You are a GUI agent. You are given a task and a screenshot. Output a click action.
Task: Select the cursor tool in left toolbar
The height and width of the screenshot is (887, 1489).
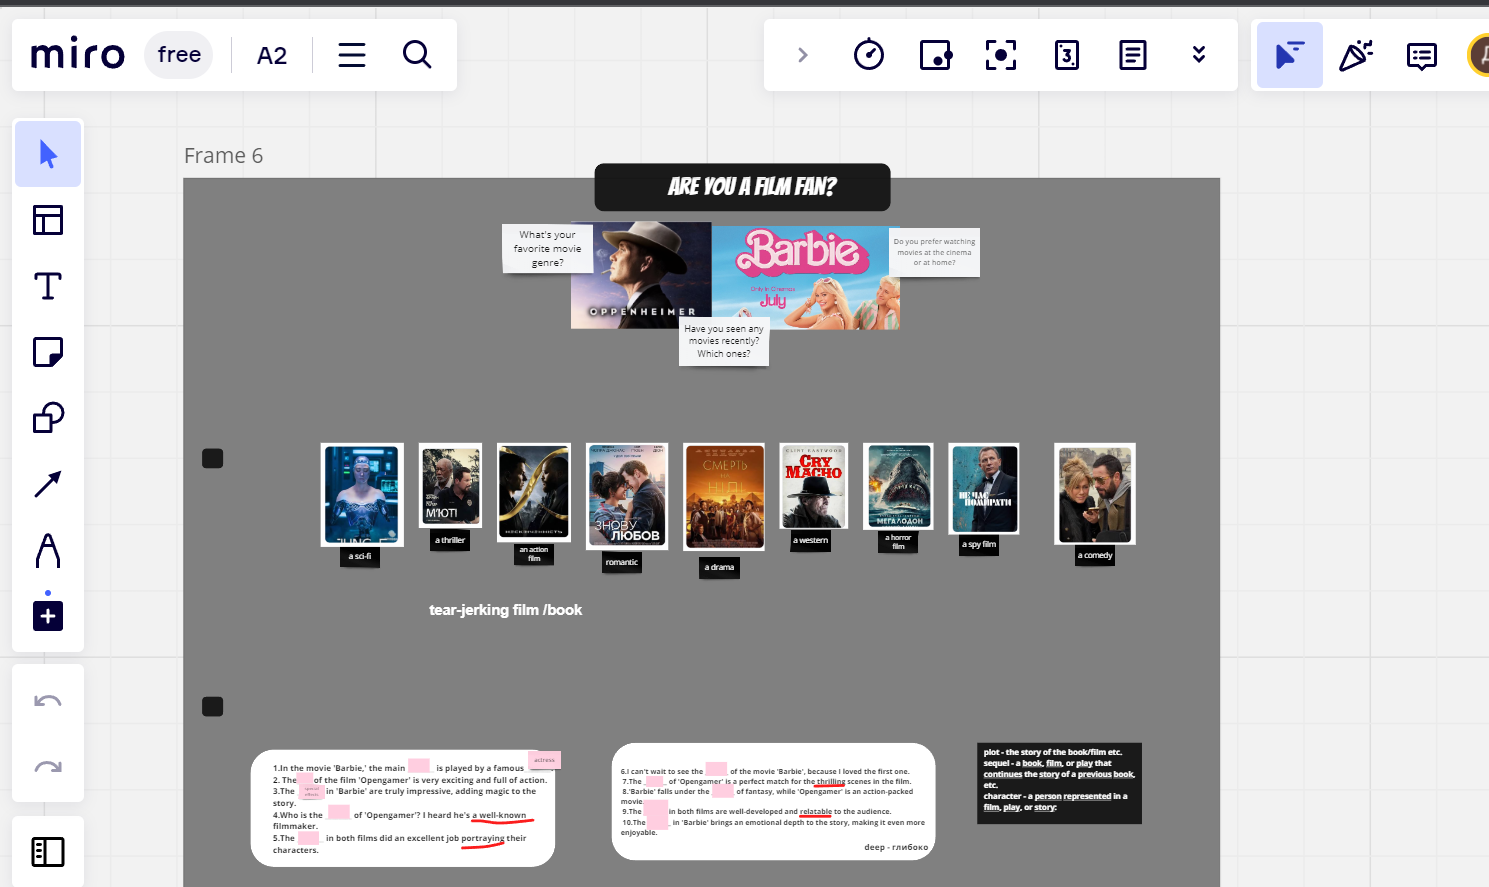pyautogui.click(x=48, y=154)
